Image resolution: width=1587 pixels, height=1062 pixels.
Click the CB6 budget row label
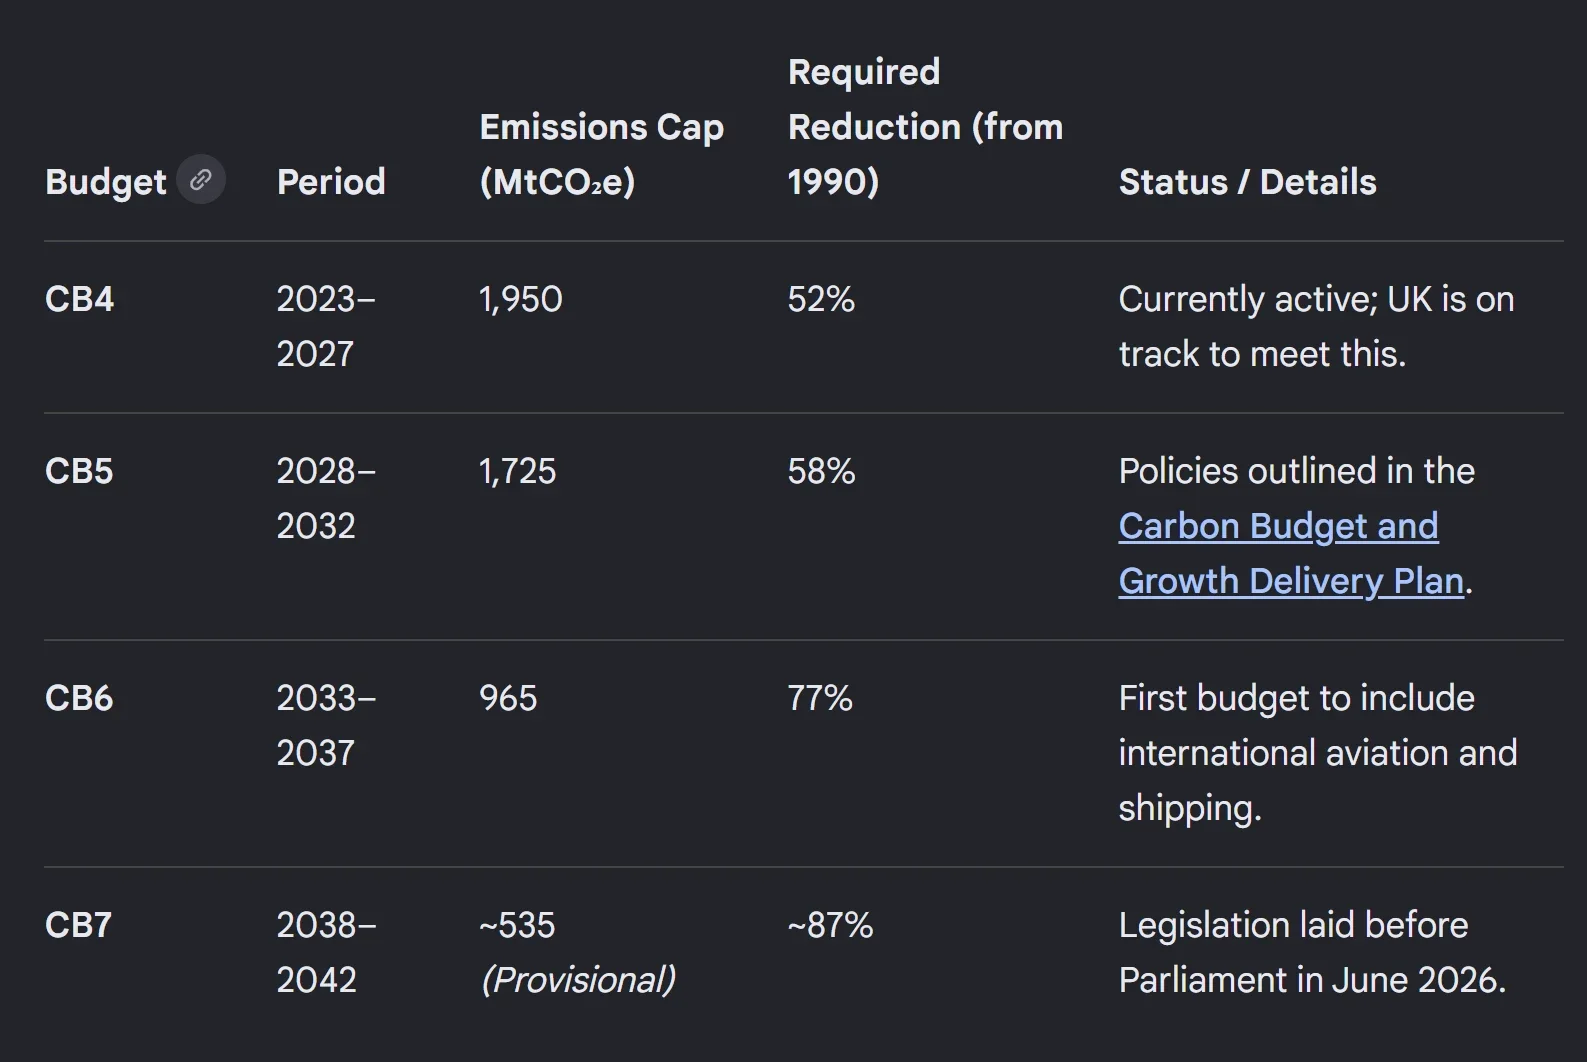click(79, 698)
